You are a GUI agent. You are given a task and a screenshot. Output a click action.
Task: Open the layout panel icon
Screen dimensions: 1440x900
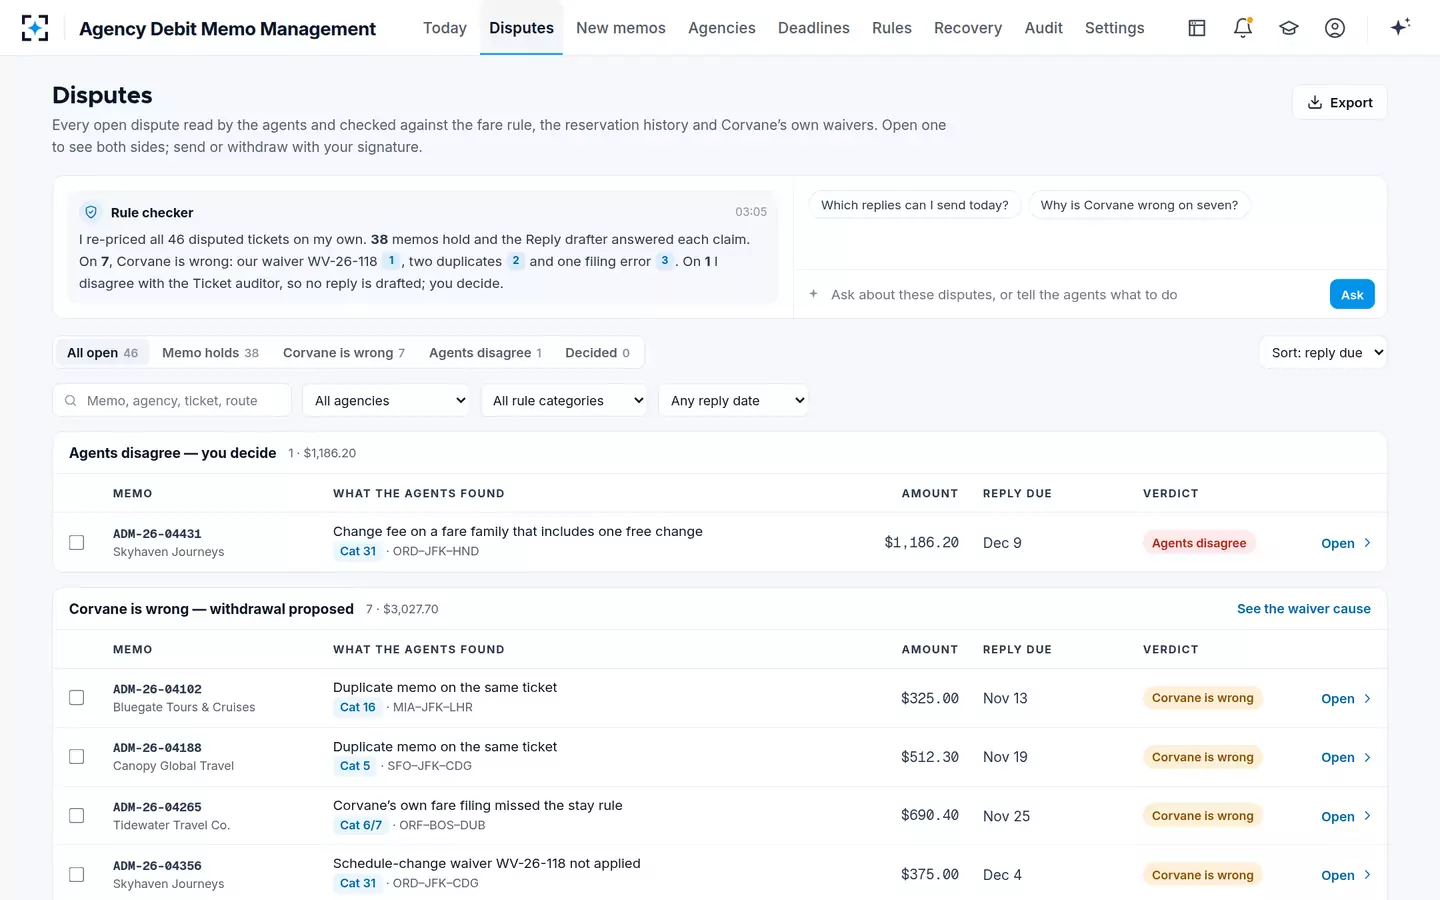coord(1197,28)
